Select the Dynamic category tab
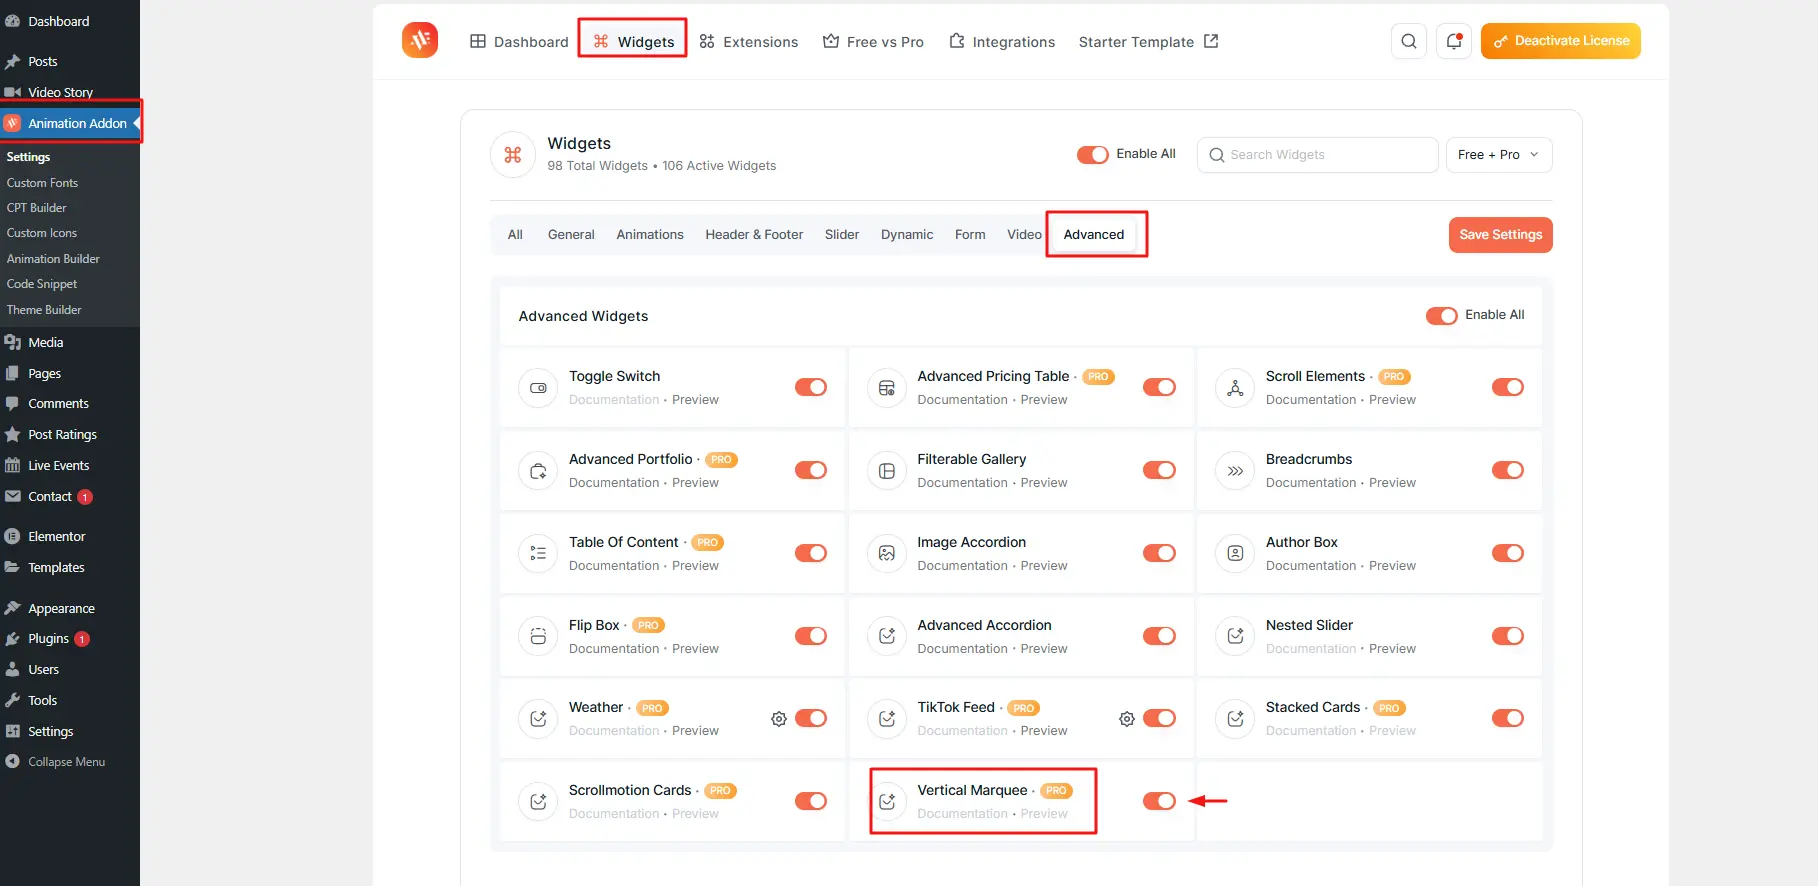The image size is (1818, 886). (907, 234)
